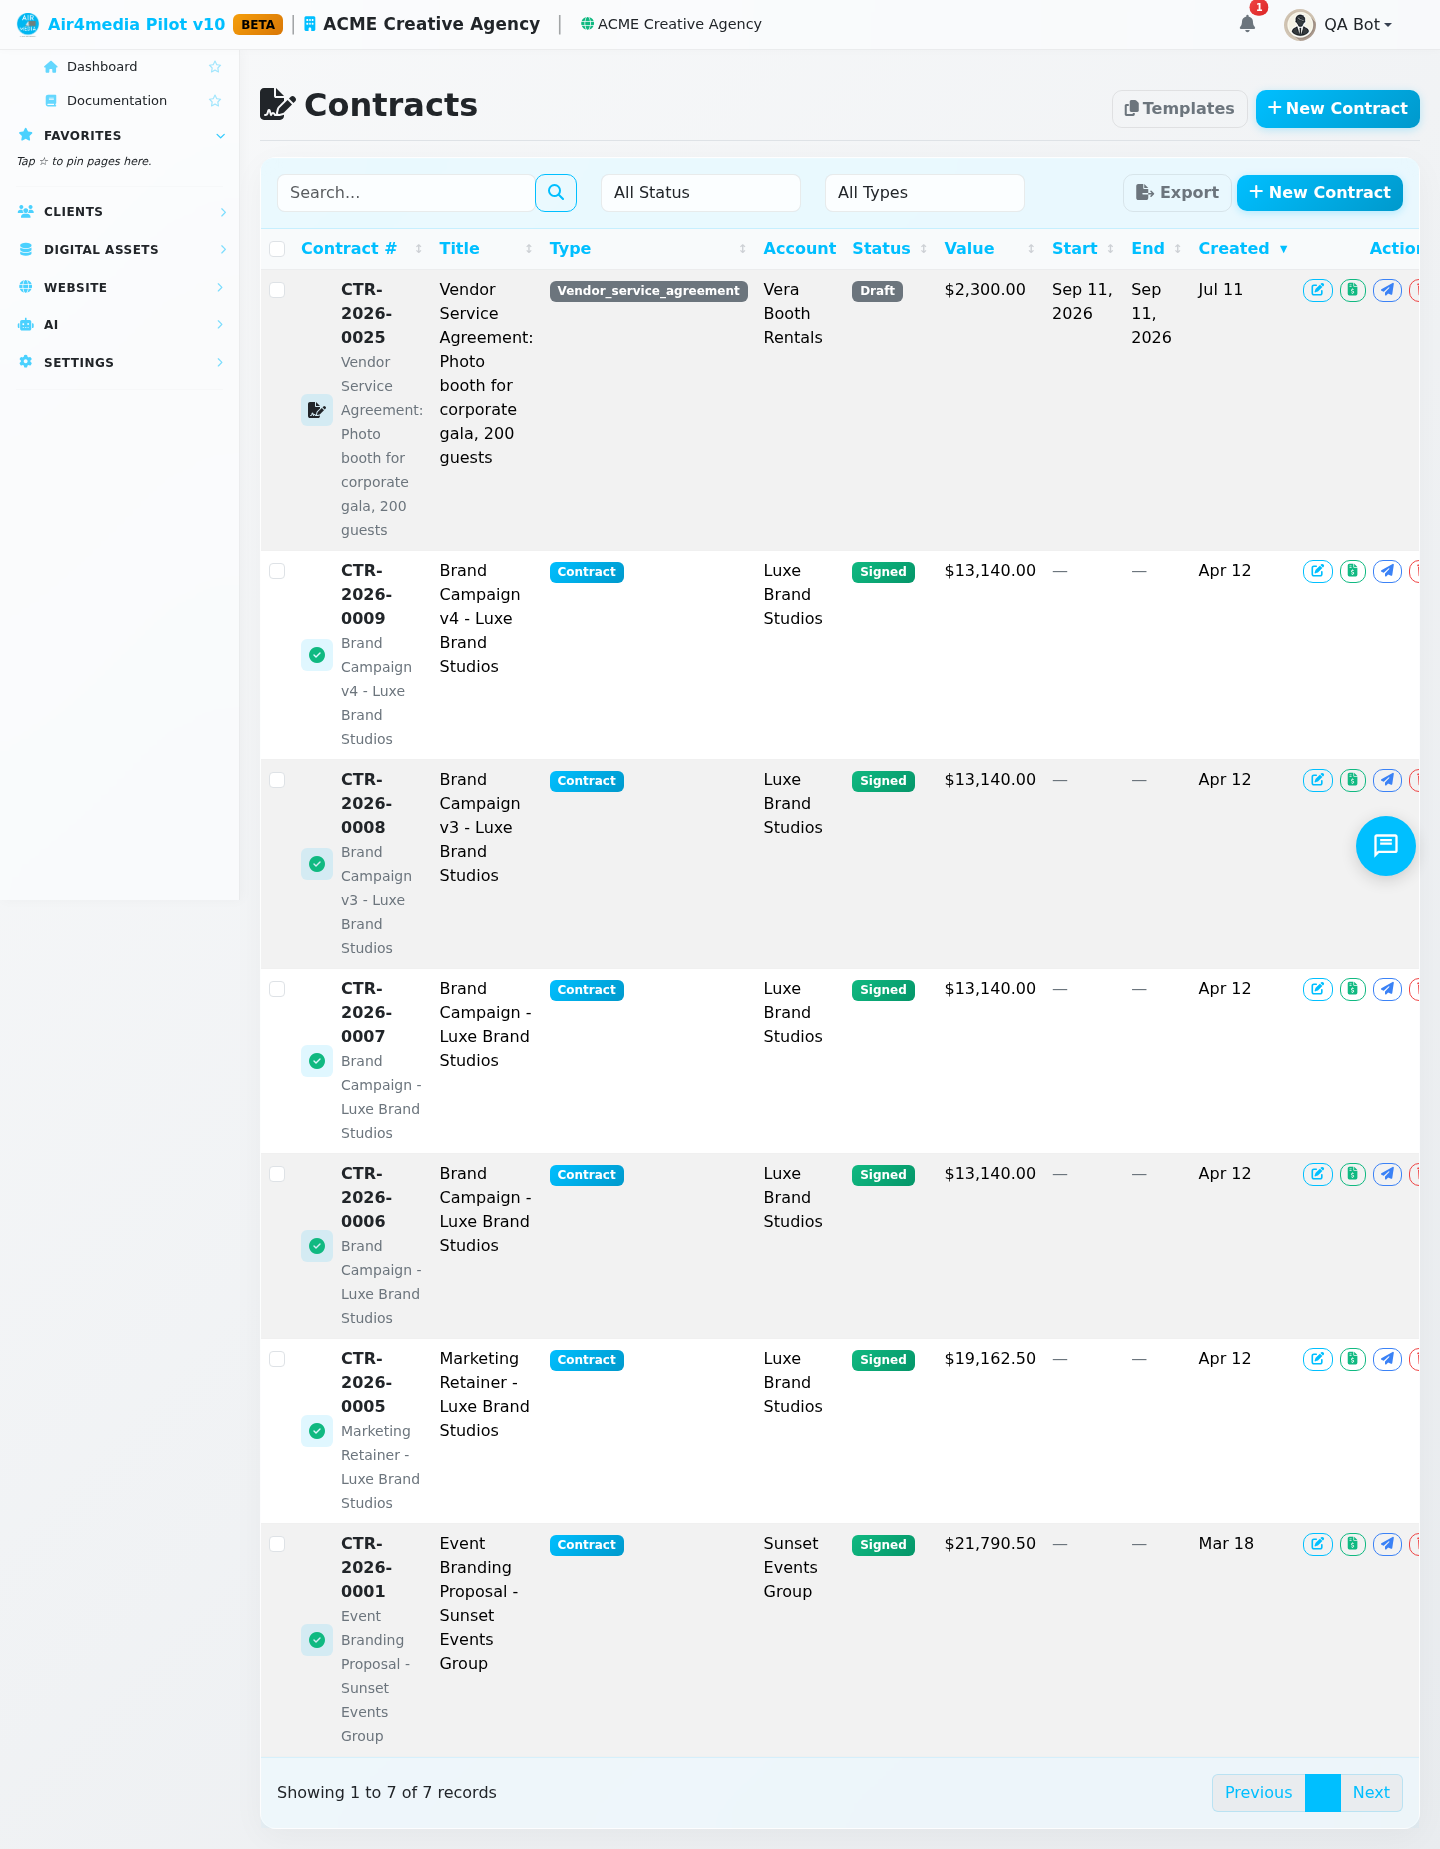
Task: Sort the table by Created column
Action: pos(1243,249)
